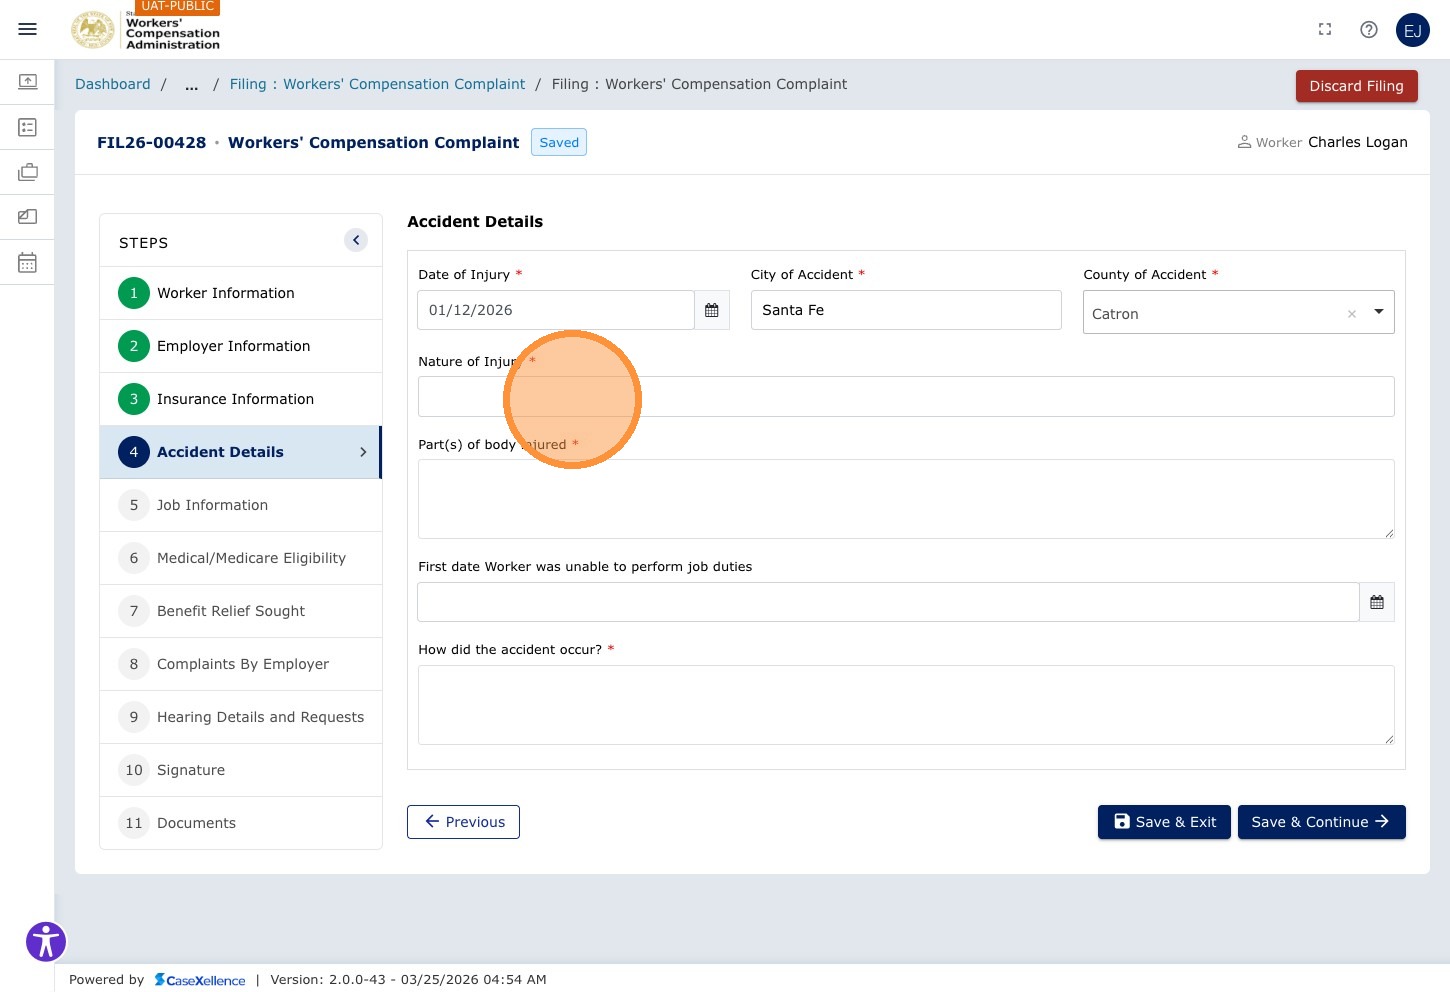Focus first date unable to perform duties field
The height and width of the screenshot is (992, 1450).
(x=888, y=602)
